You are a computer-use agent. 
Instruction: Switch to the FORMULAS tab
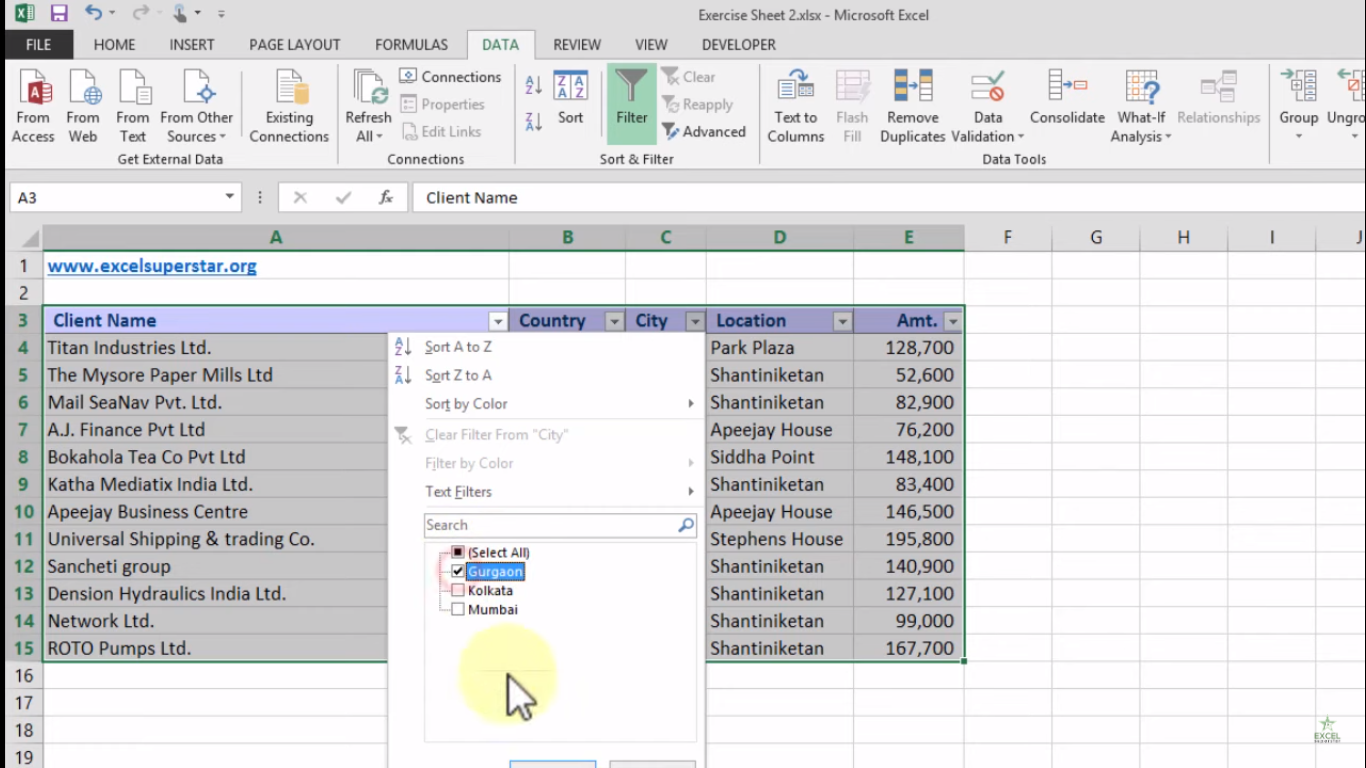point(411,44)
